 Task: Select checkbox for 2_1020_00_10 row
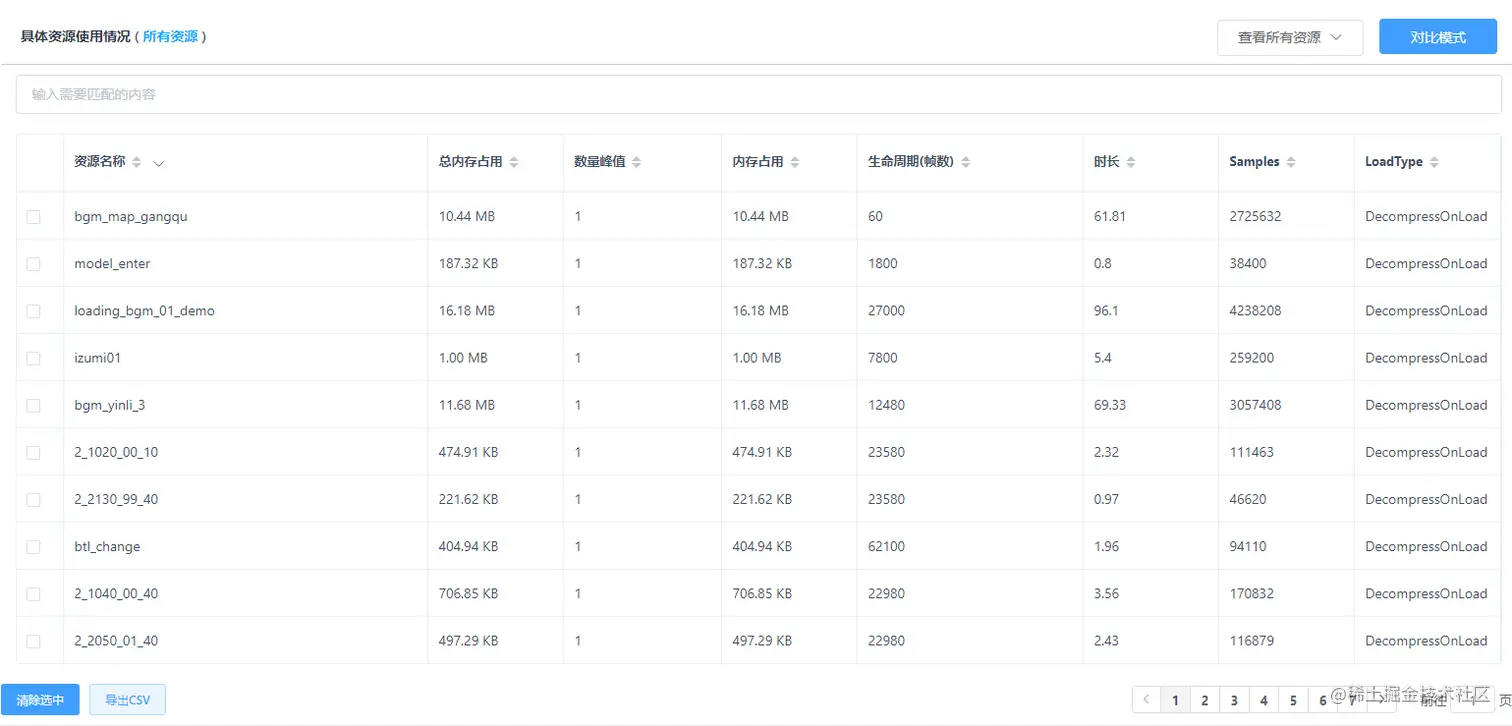33,452
